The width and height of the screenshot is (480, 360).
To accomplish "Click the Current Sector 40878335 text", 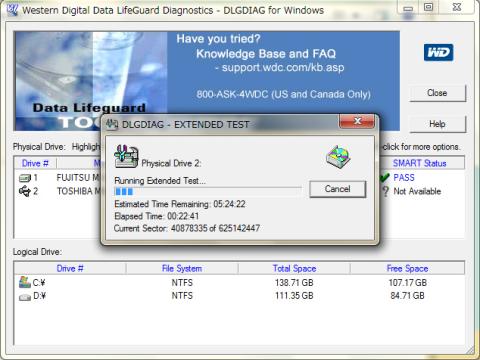I will (x=187, y=228).
